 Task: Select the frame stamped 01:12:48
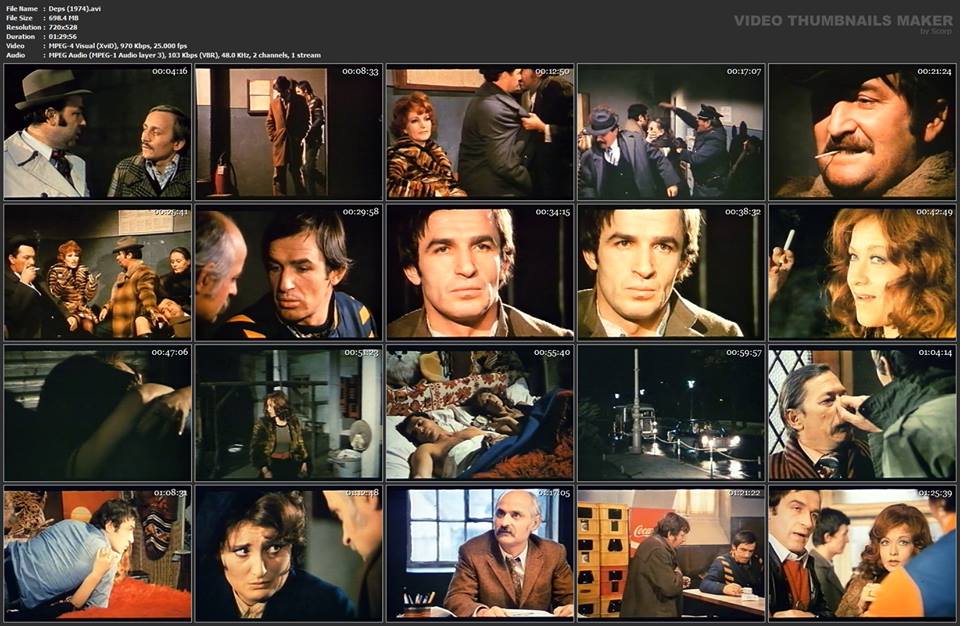[x=288, y=554]
